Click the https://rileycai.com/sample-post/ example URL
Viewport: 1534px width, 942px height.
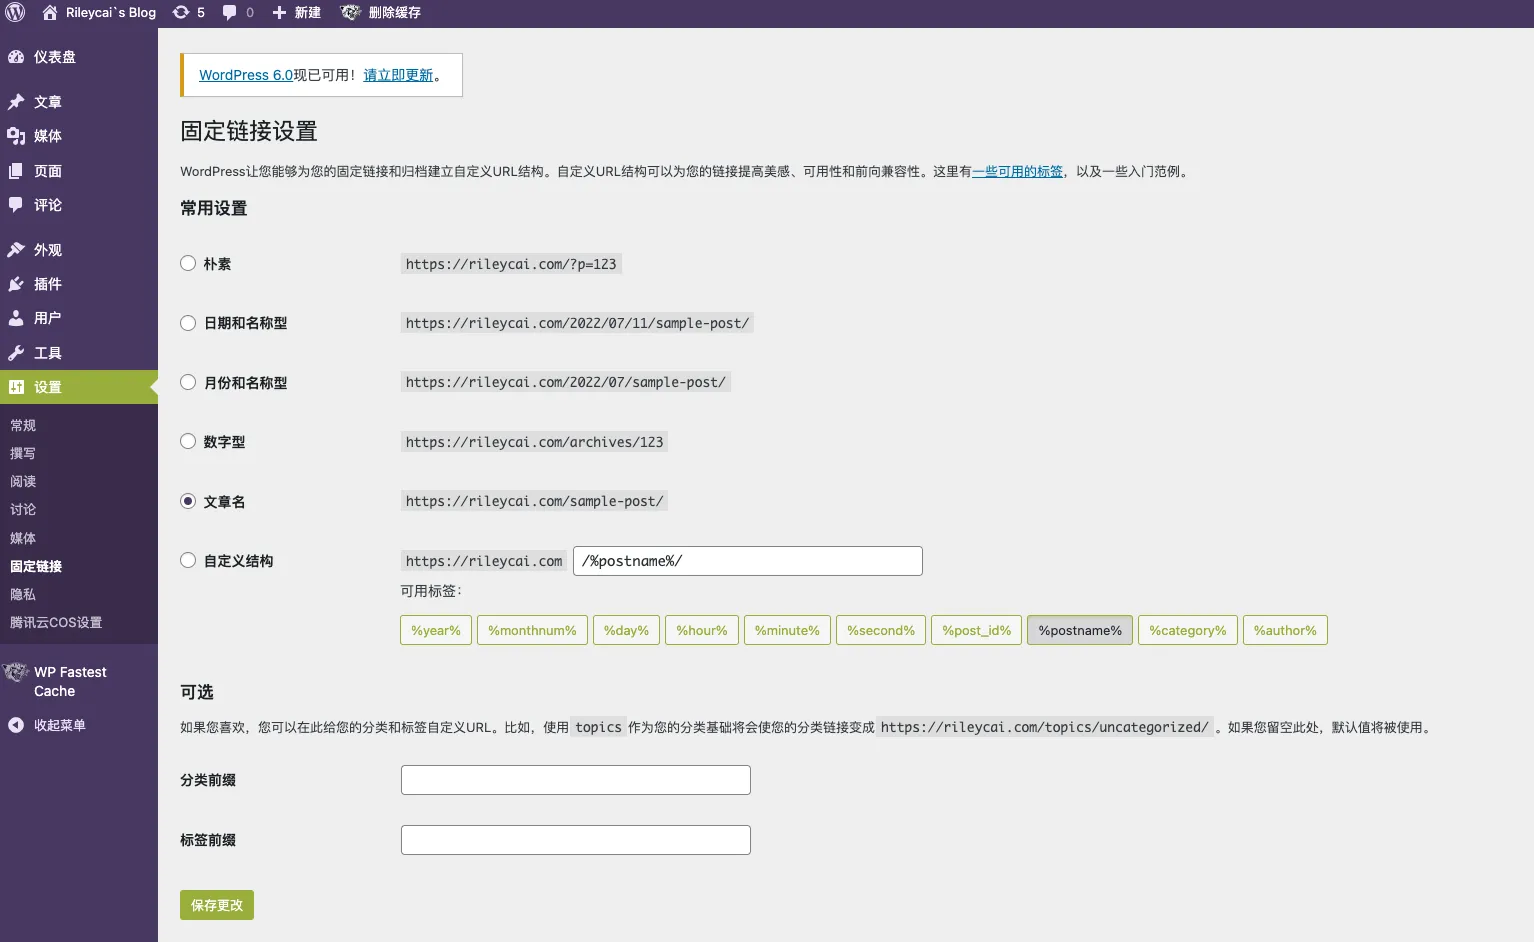[534, 501]
